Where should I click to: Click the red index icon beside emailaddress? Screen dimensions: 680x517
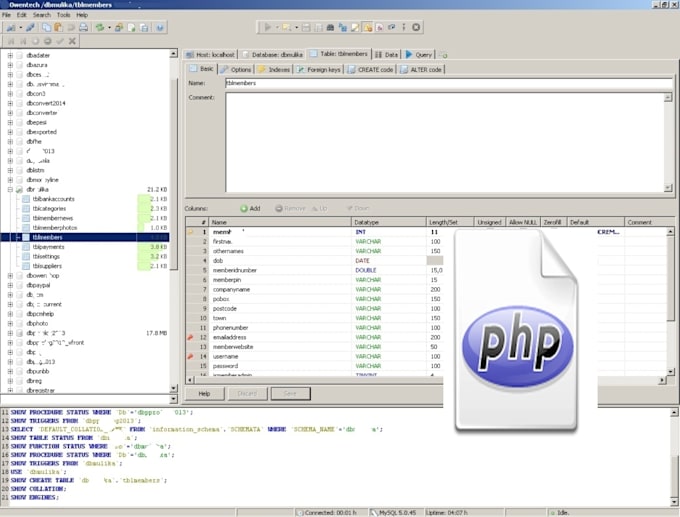191,337
